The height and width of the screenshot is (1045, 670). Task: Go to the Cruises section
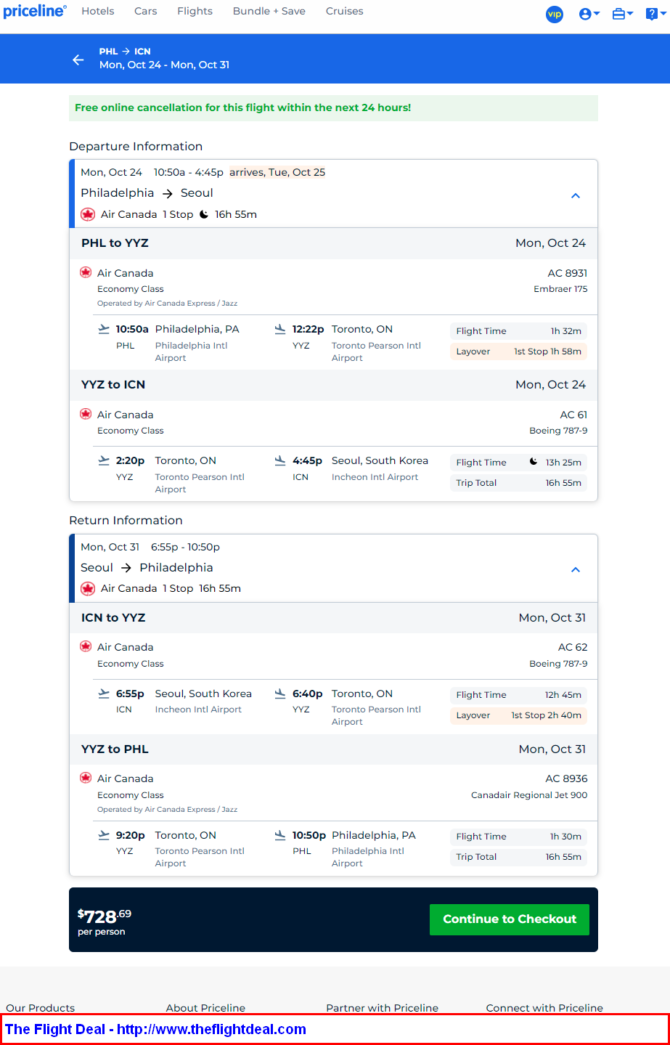coord(344,11)
